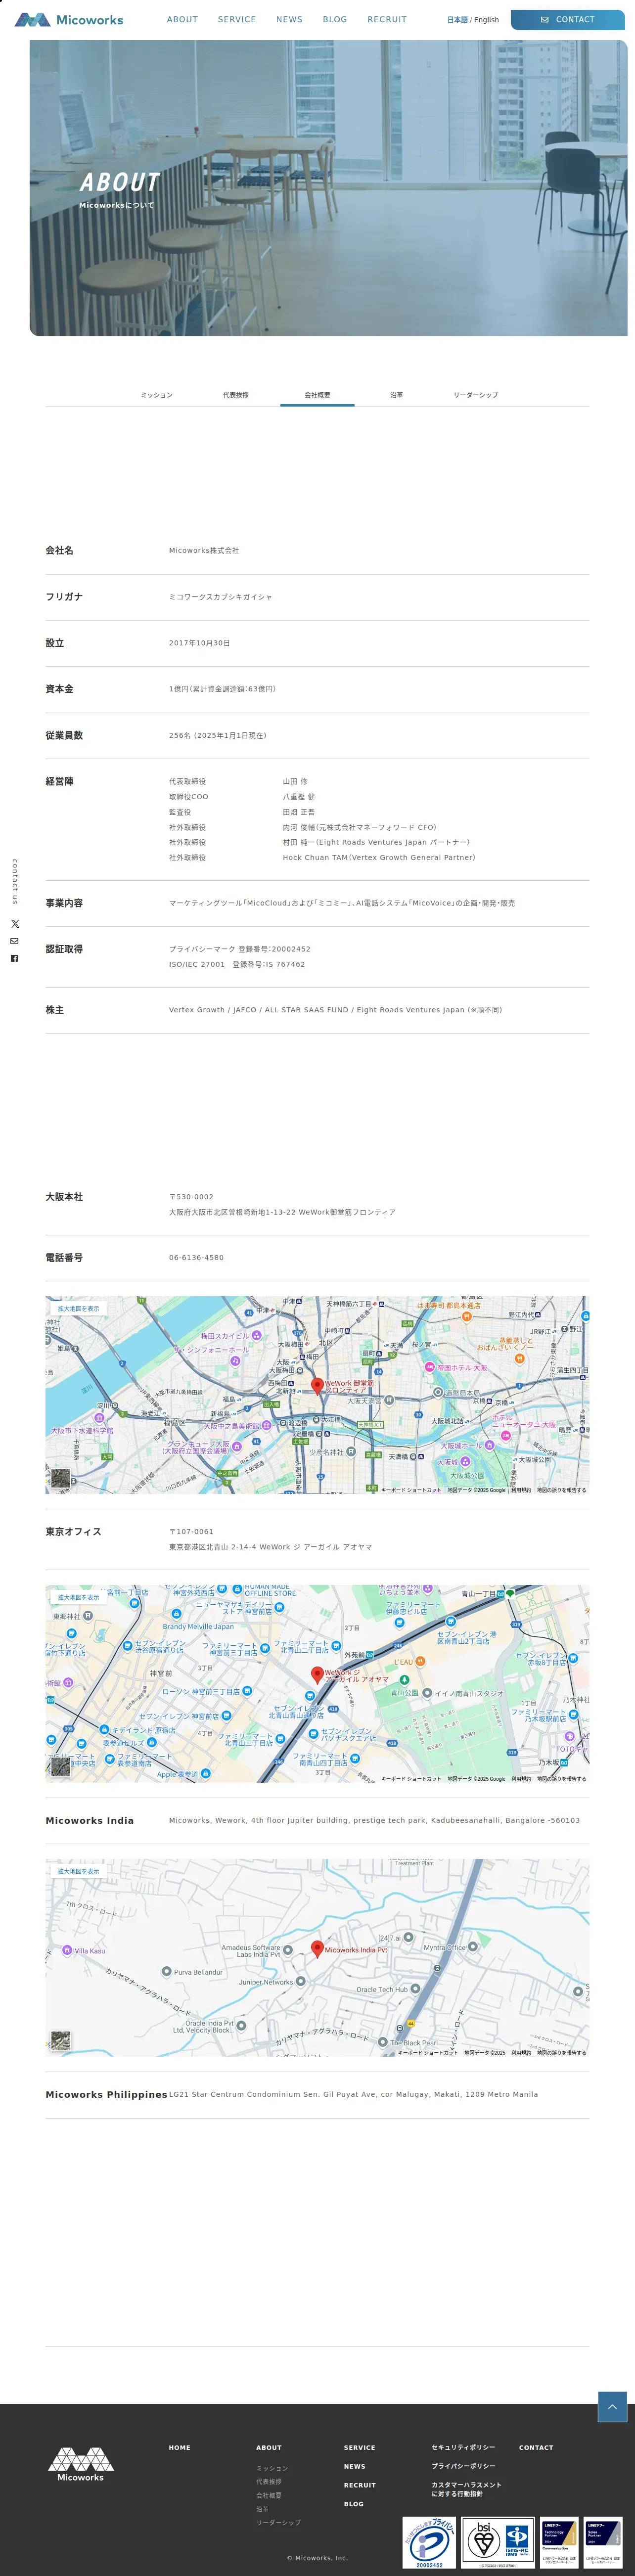This screenshot has height=2576, width=635.
Task: Open the footer プライバシーポリシー link
Action: coord(463,2466)
